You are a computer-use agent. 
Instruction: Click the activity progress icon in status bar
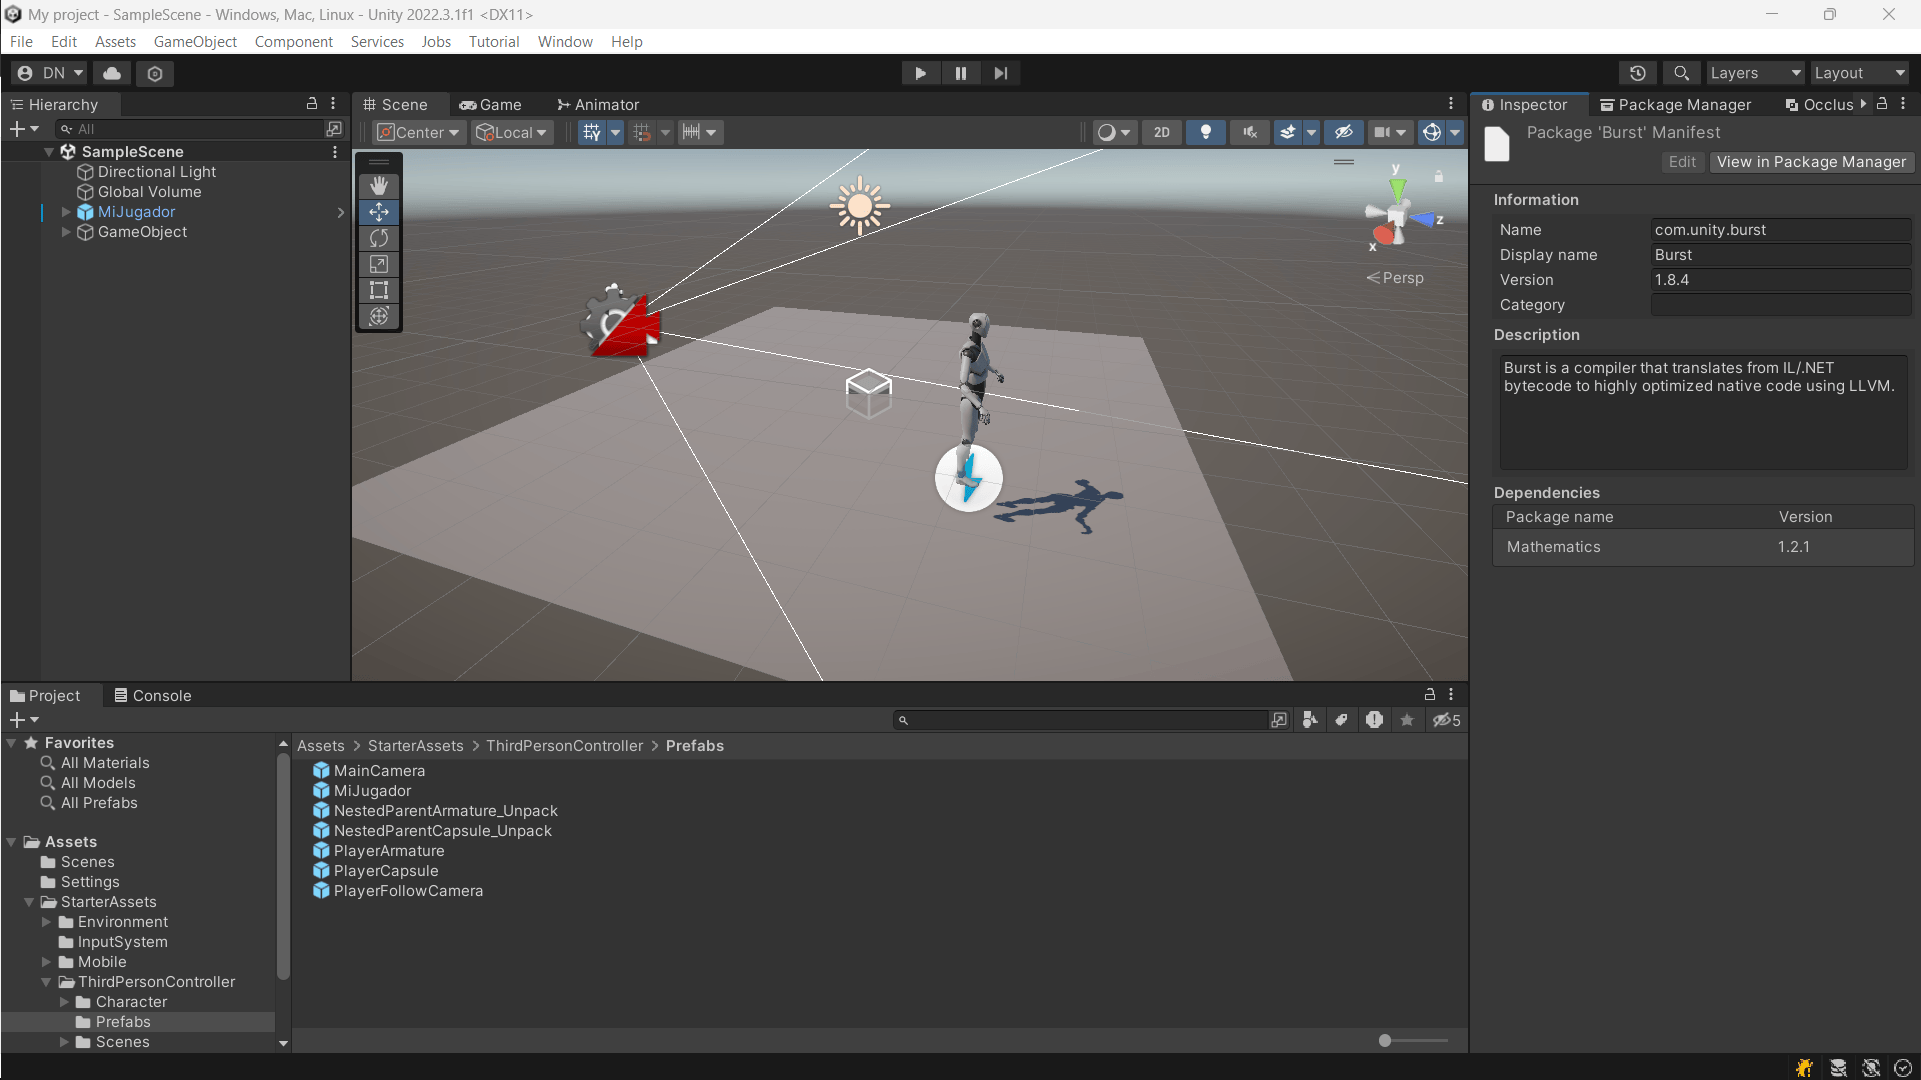click(x=1903, y=1068)
